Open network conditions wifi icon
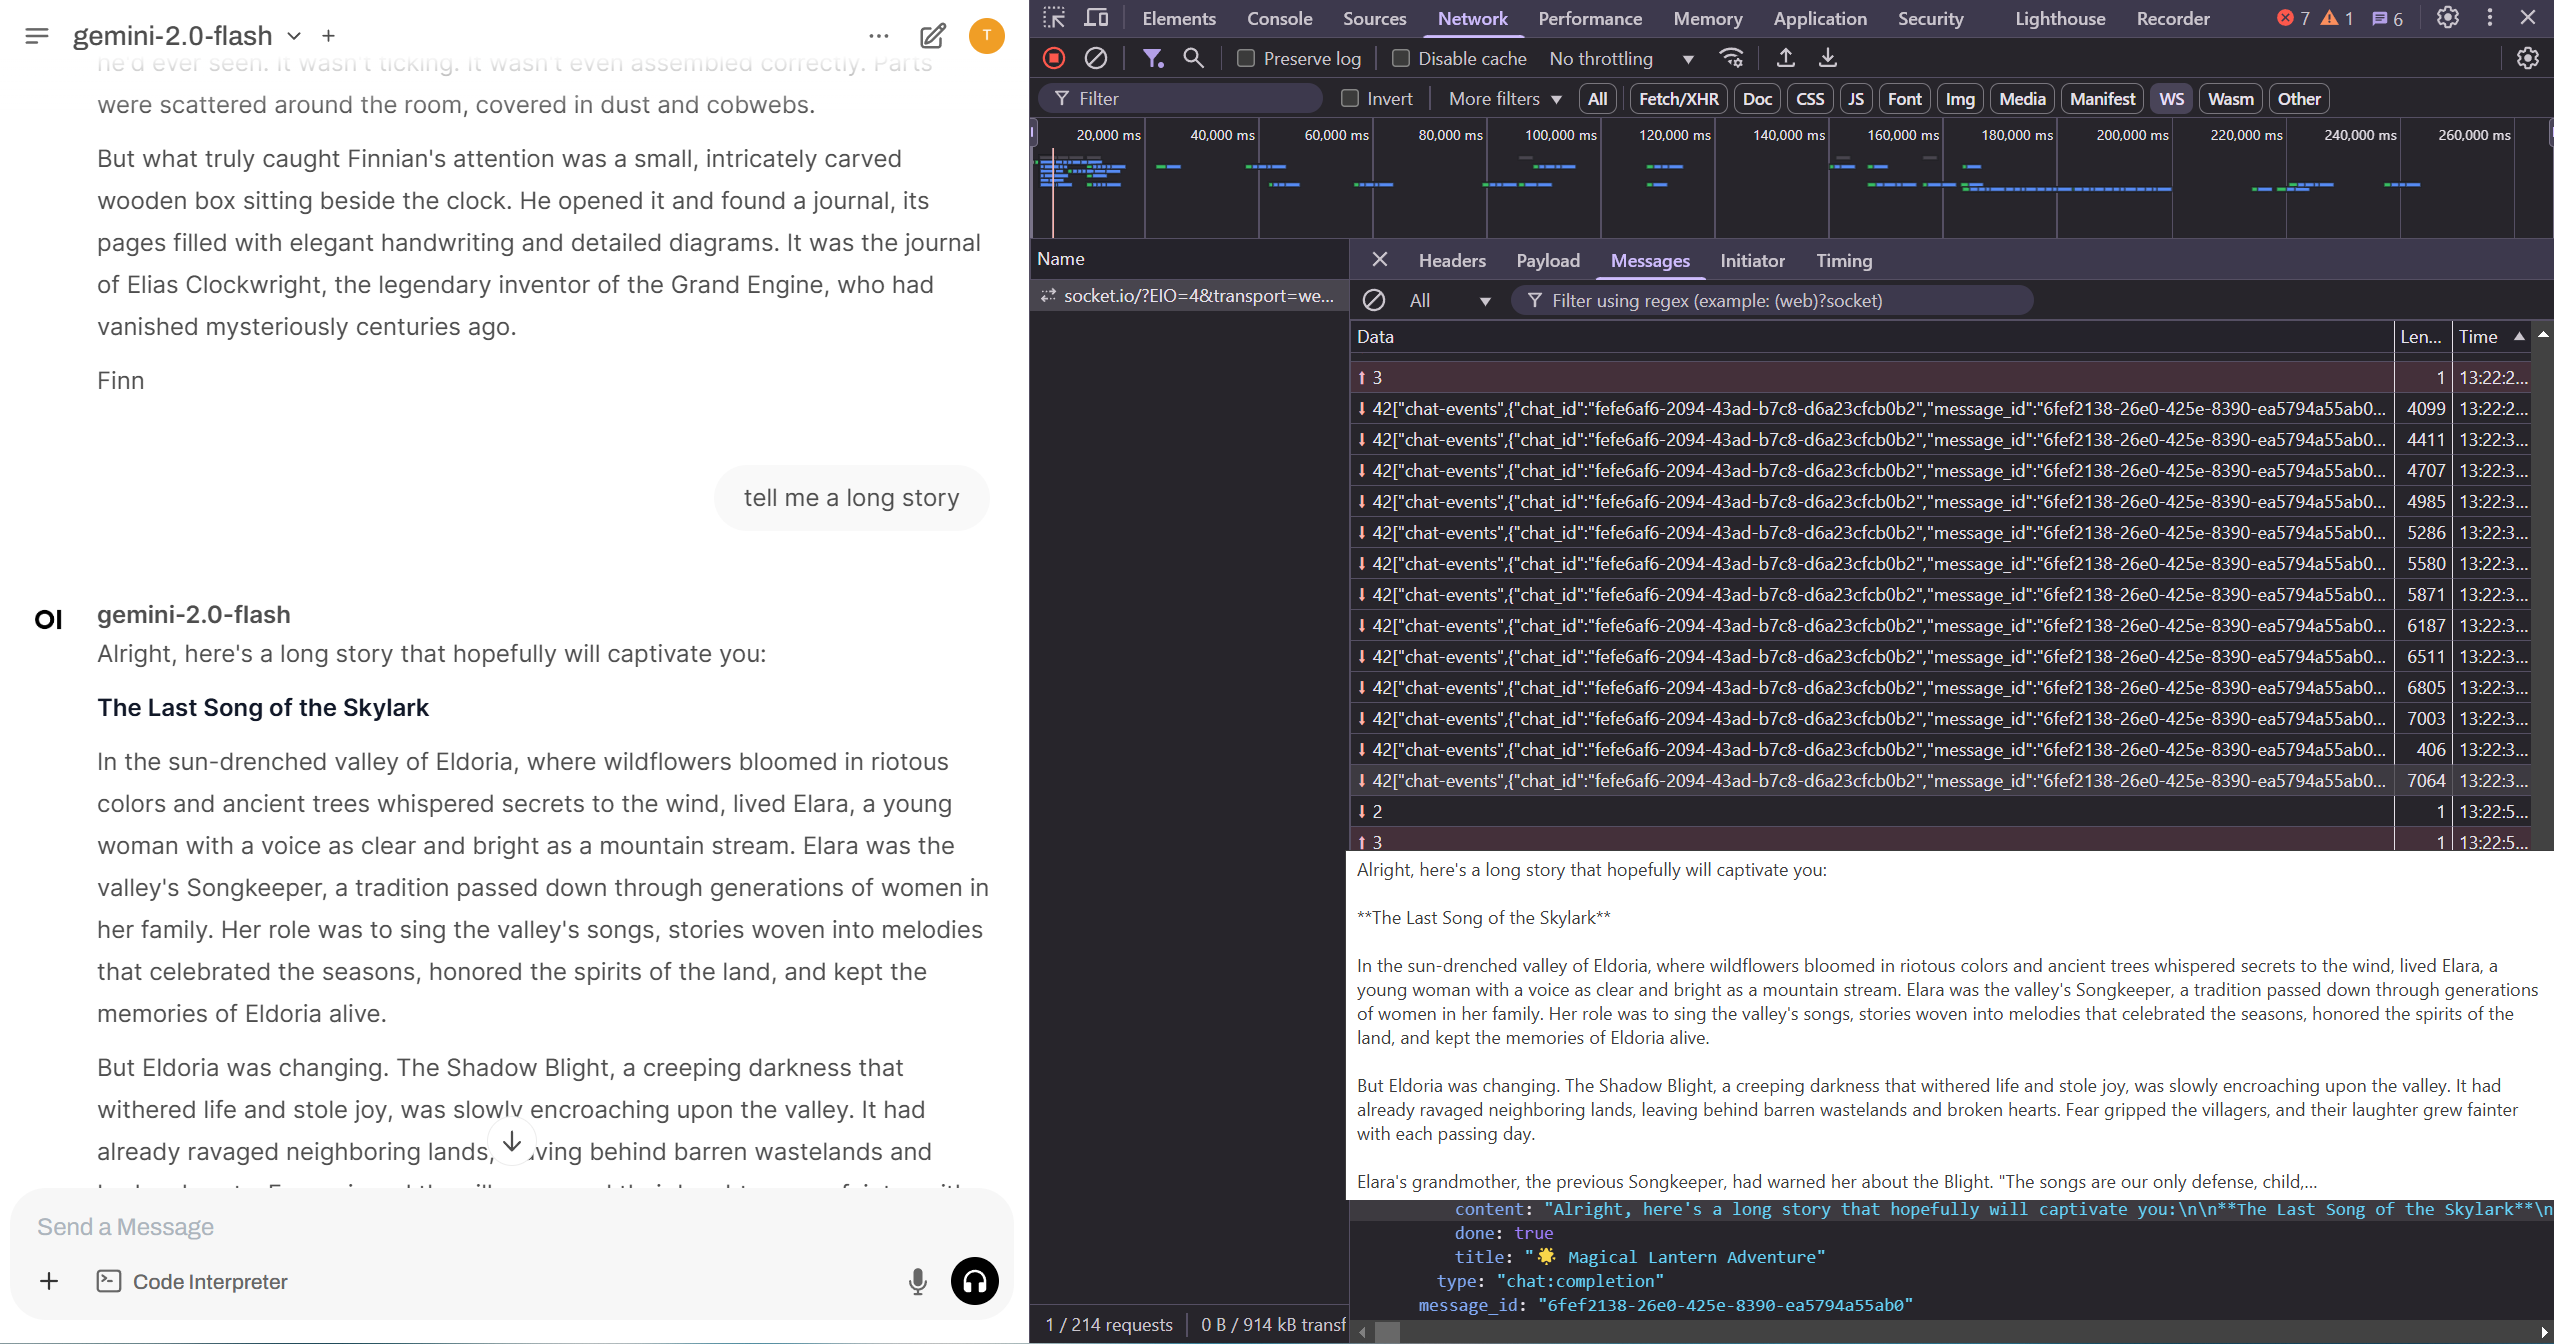Screen dimensions: 2554x1344 [1732, 58]
